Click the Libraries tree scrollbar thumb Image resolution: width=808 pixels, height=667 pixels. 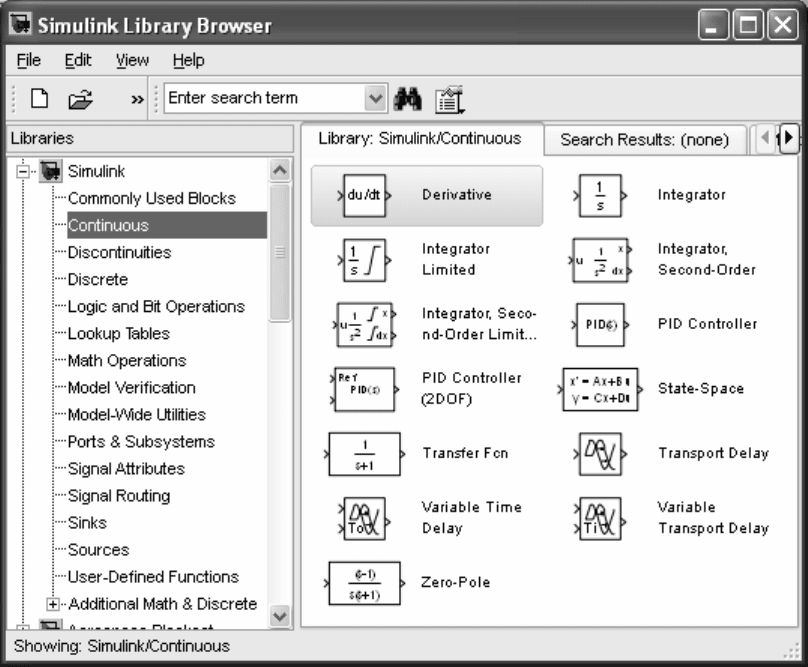tap(280, 253)
